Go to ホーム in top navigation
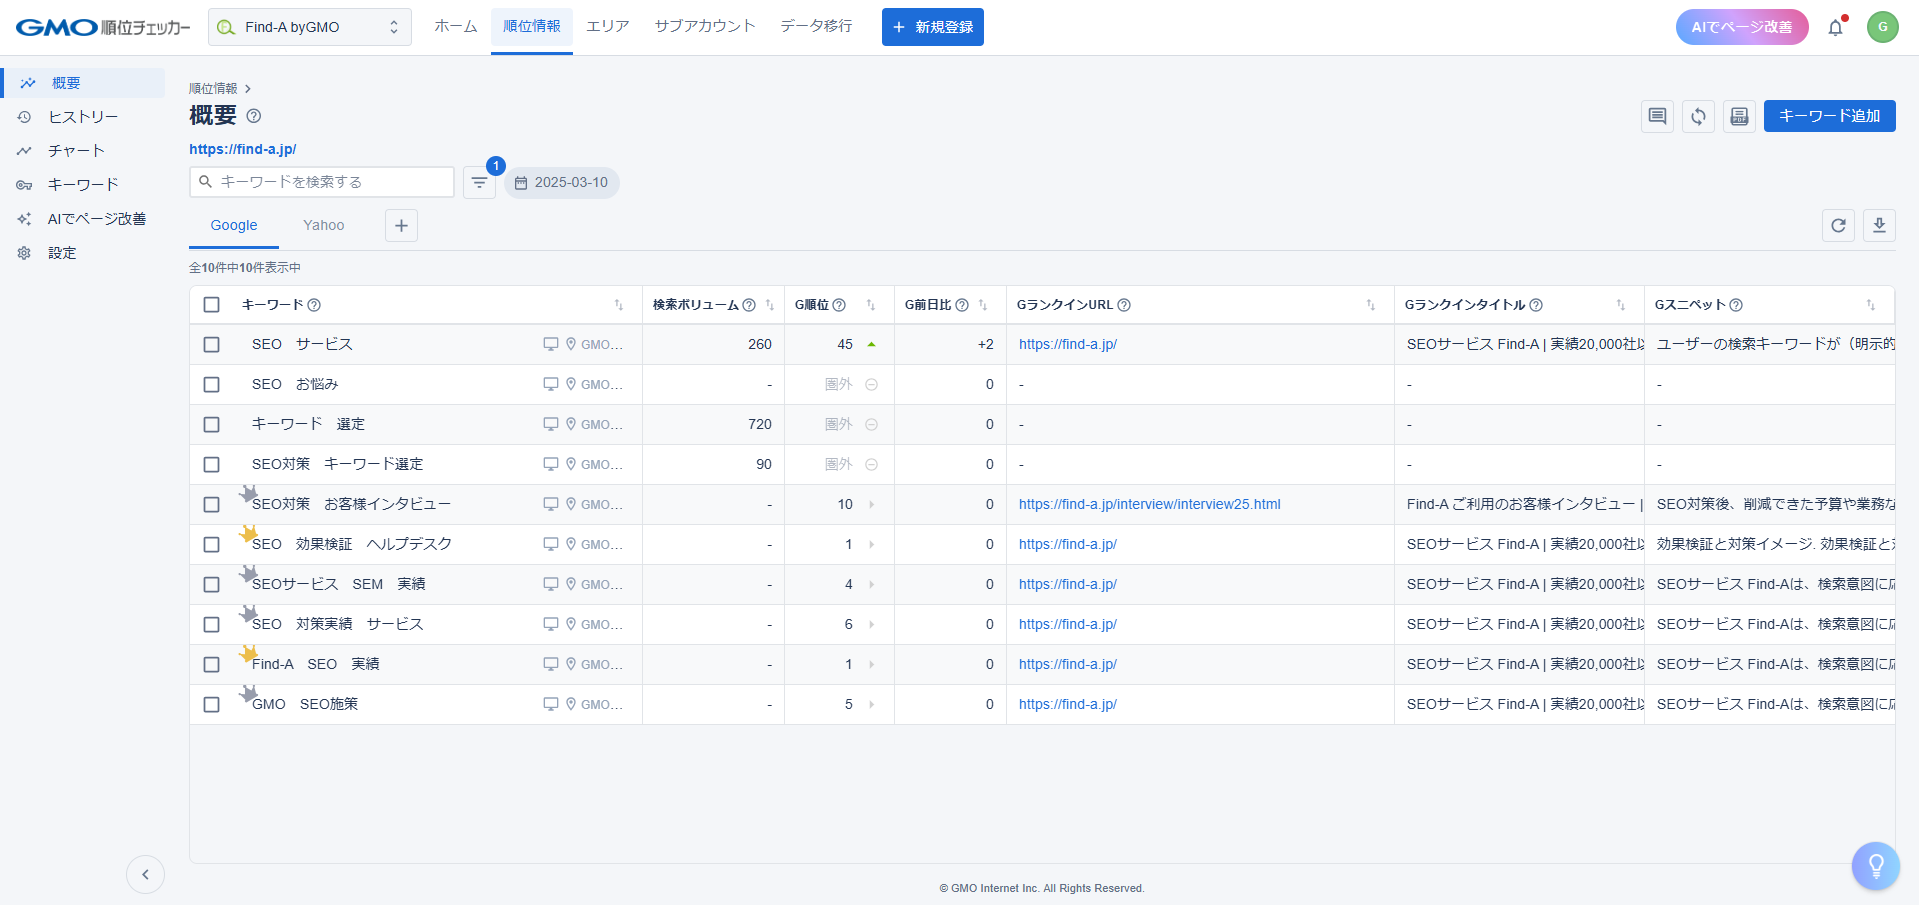The width and height of the screenshot is (1919, 905). pyautogui.click(x=455, y=26)
